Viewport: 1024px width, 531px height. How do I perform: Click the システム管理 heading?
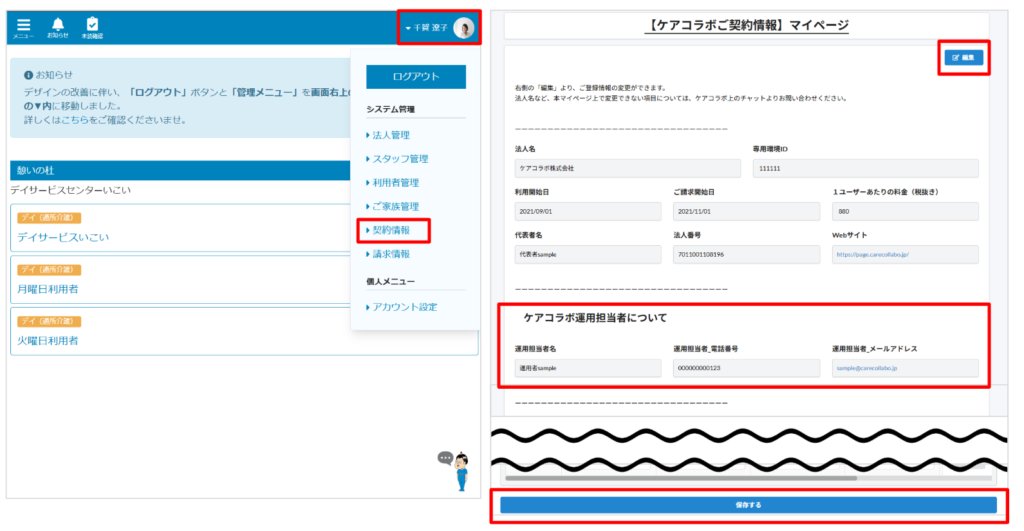(x=391, y=109)
